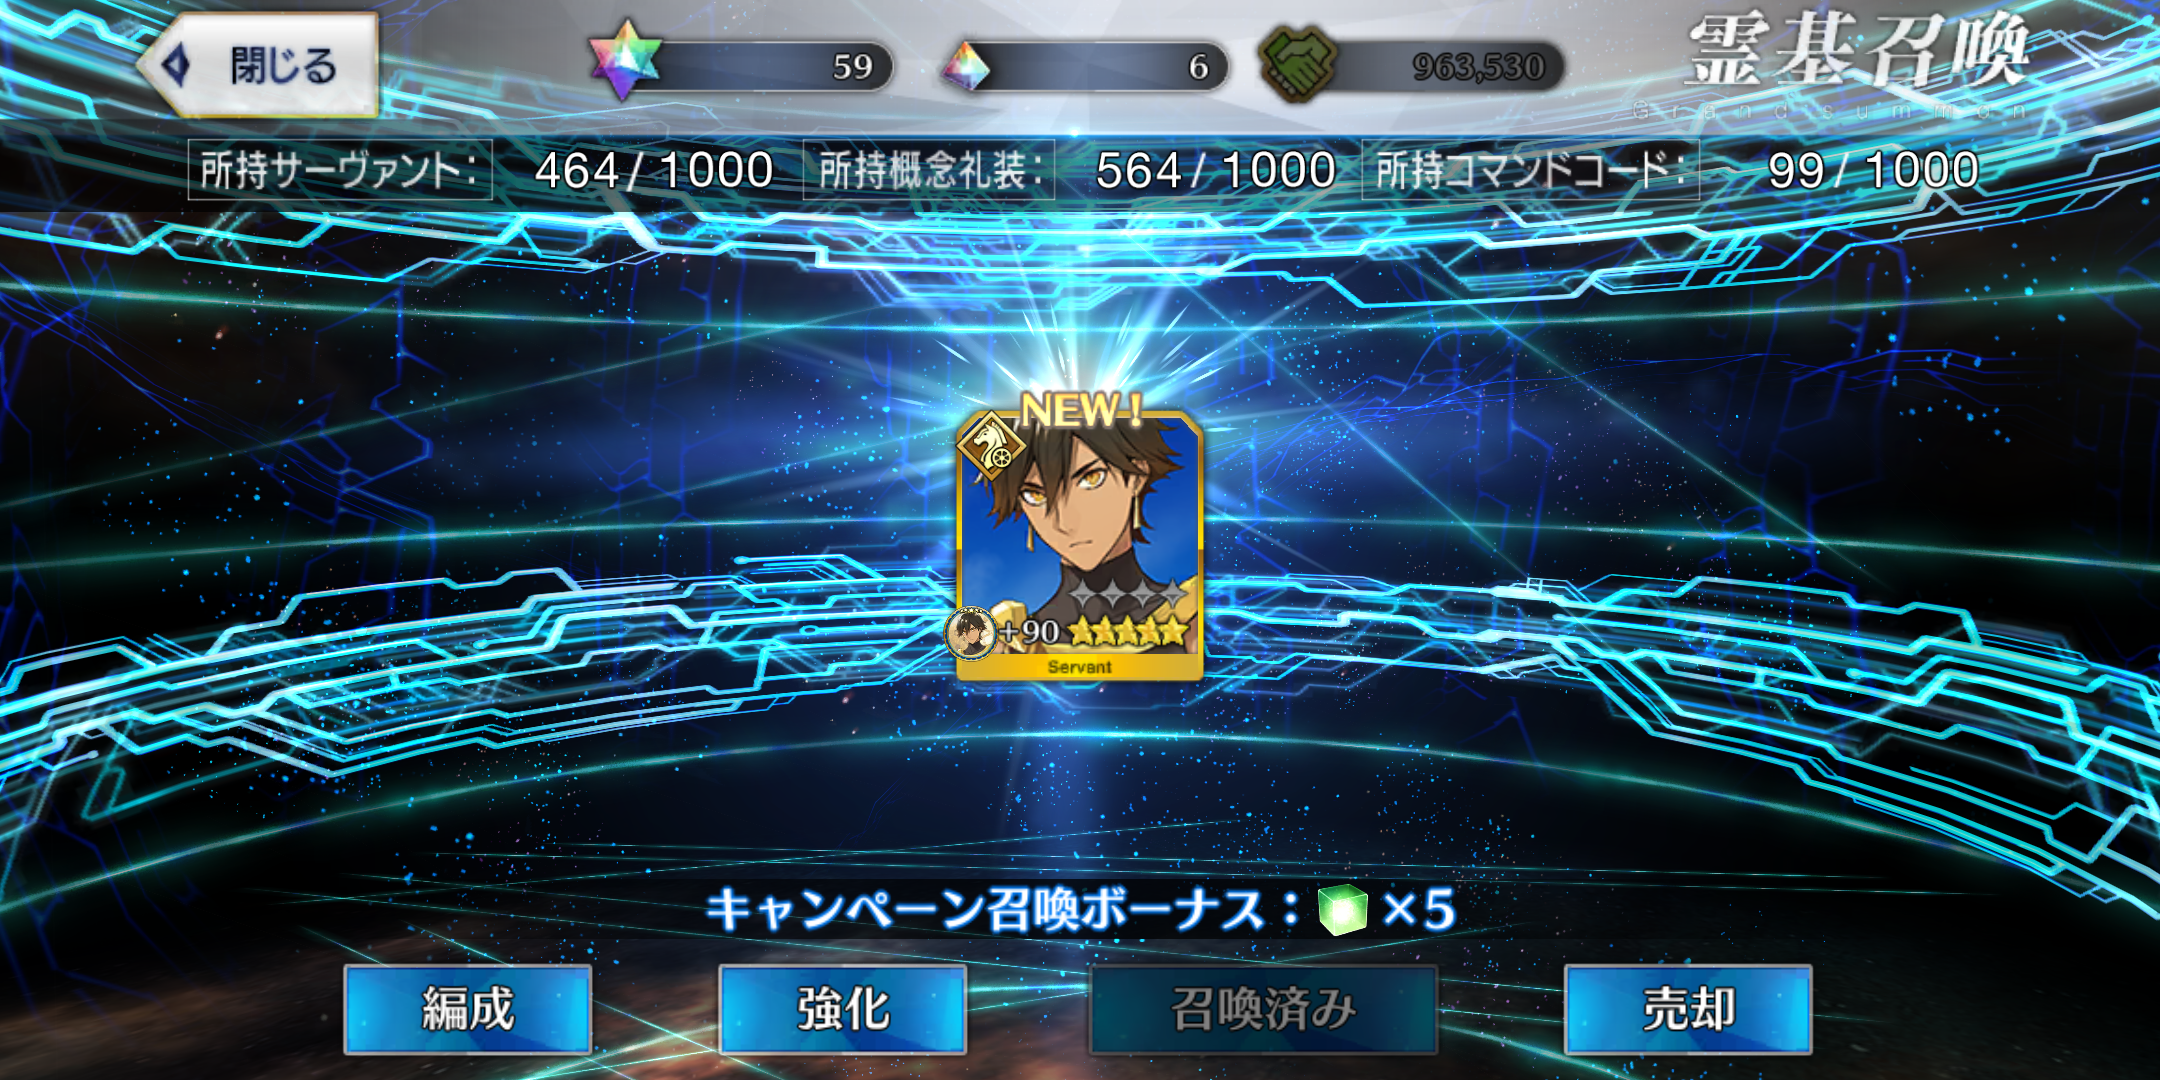Open the 強化 enhancement screen
Image resolution: width=2160 pixels, height=1080 pixels.
842,1008
